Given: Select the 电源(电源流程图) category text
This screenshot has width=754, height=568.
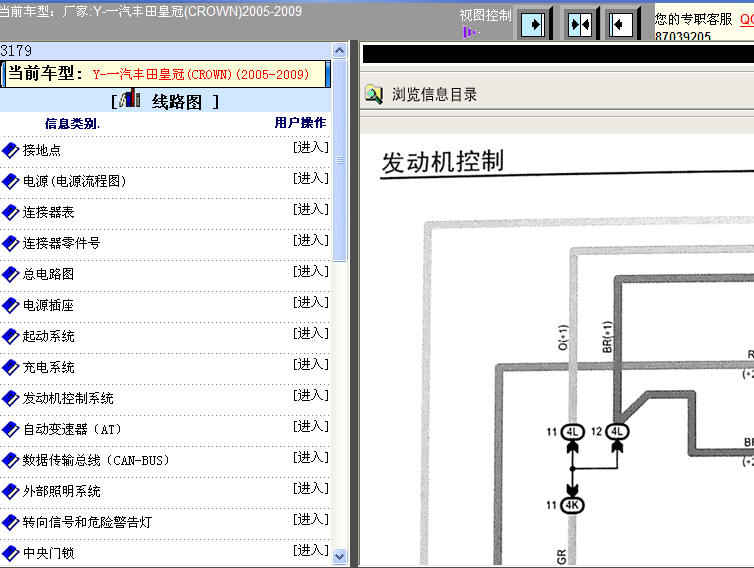Looking at the screenshot, I should click(75, 181).
